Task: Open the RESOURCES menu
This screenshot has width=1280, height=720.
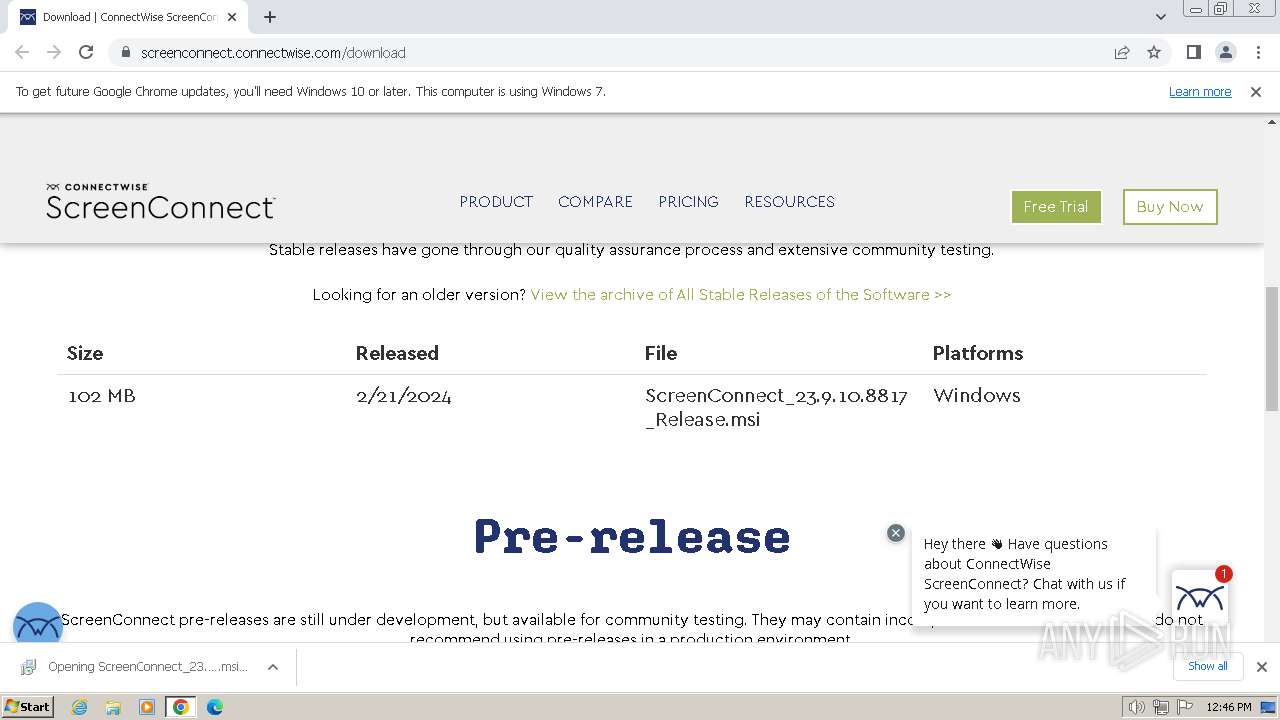Action: point(789,201)
